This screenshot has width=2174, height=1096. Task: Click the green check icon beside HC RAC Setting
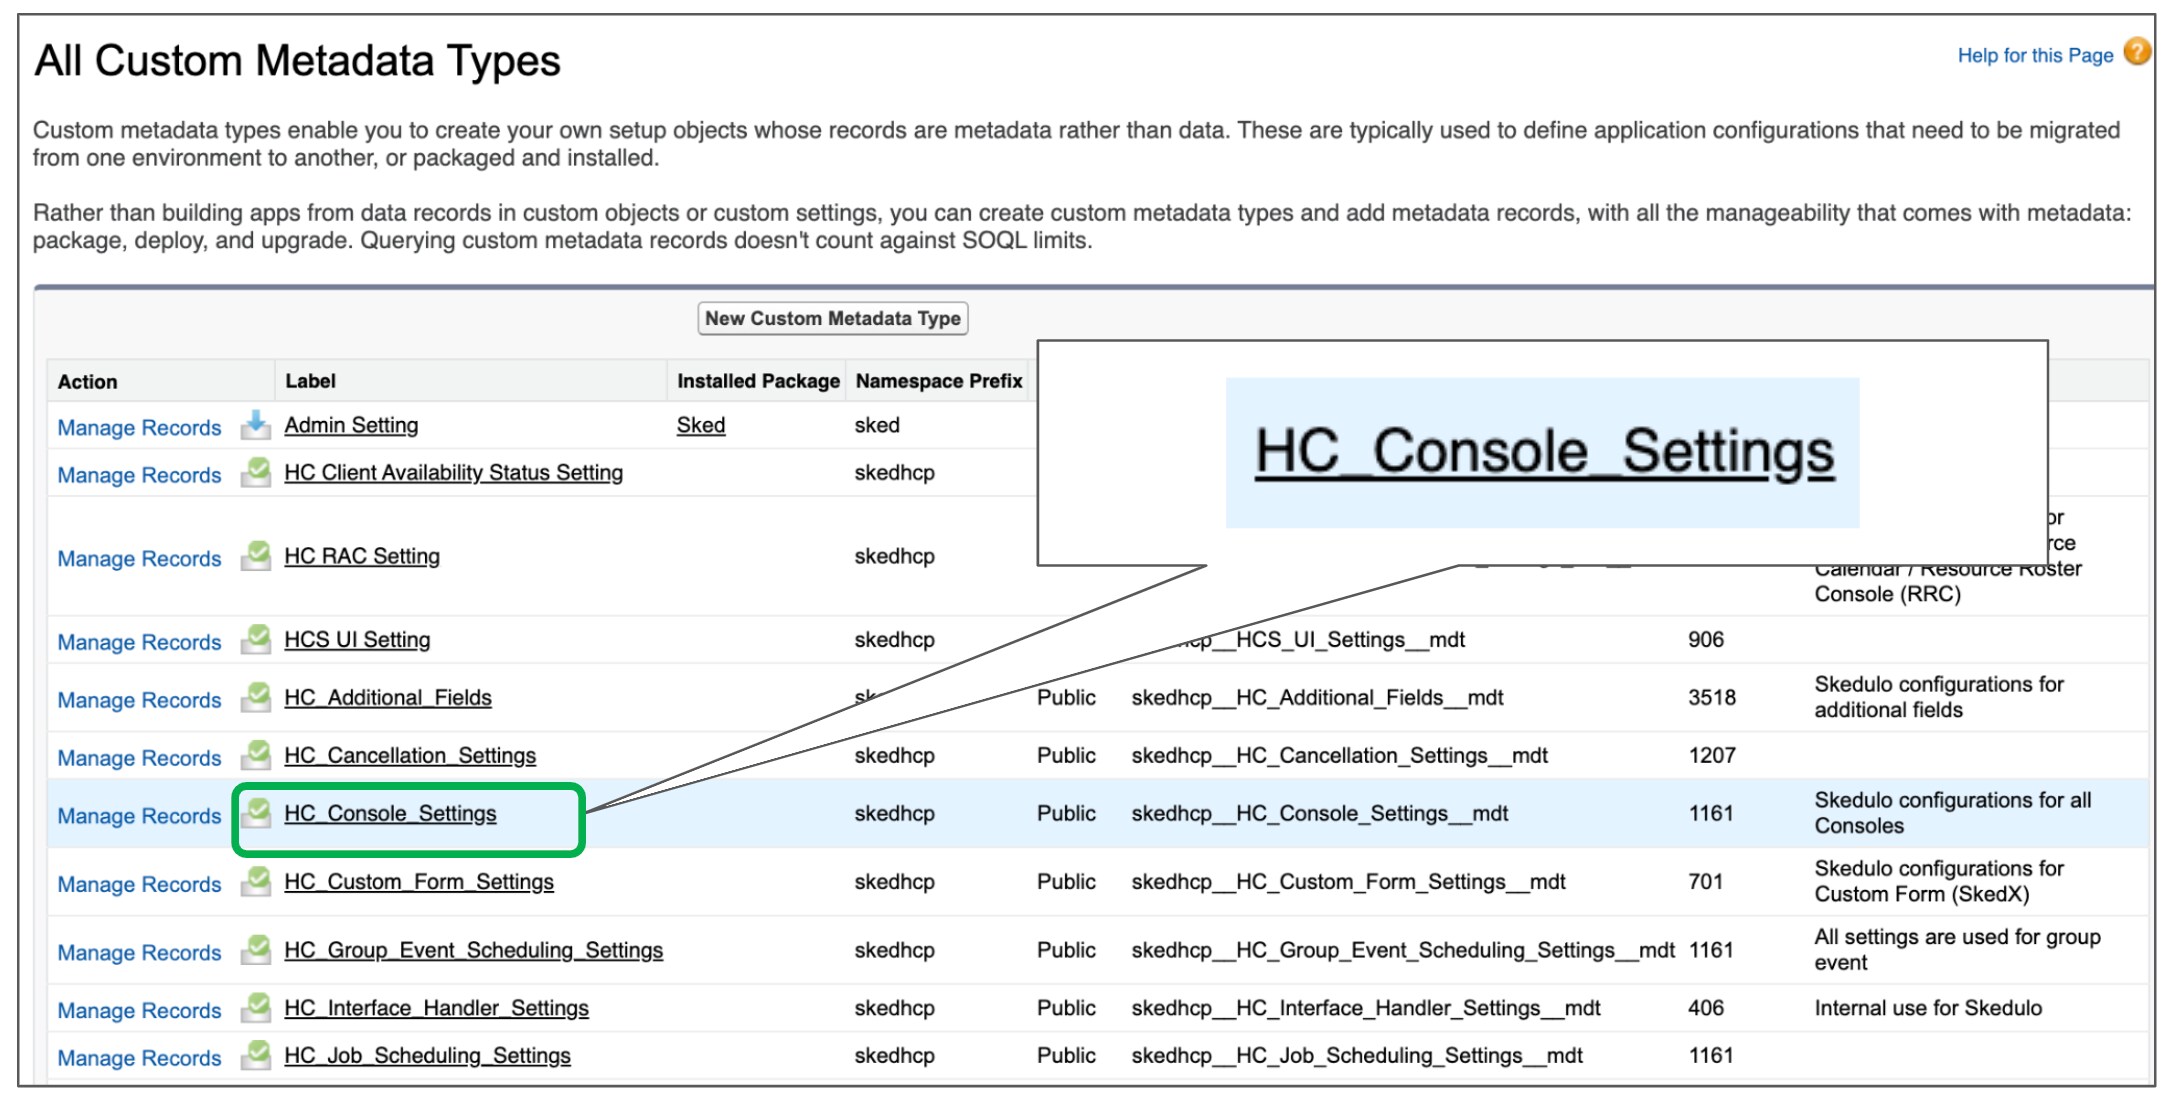tap(256, 556)
